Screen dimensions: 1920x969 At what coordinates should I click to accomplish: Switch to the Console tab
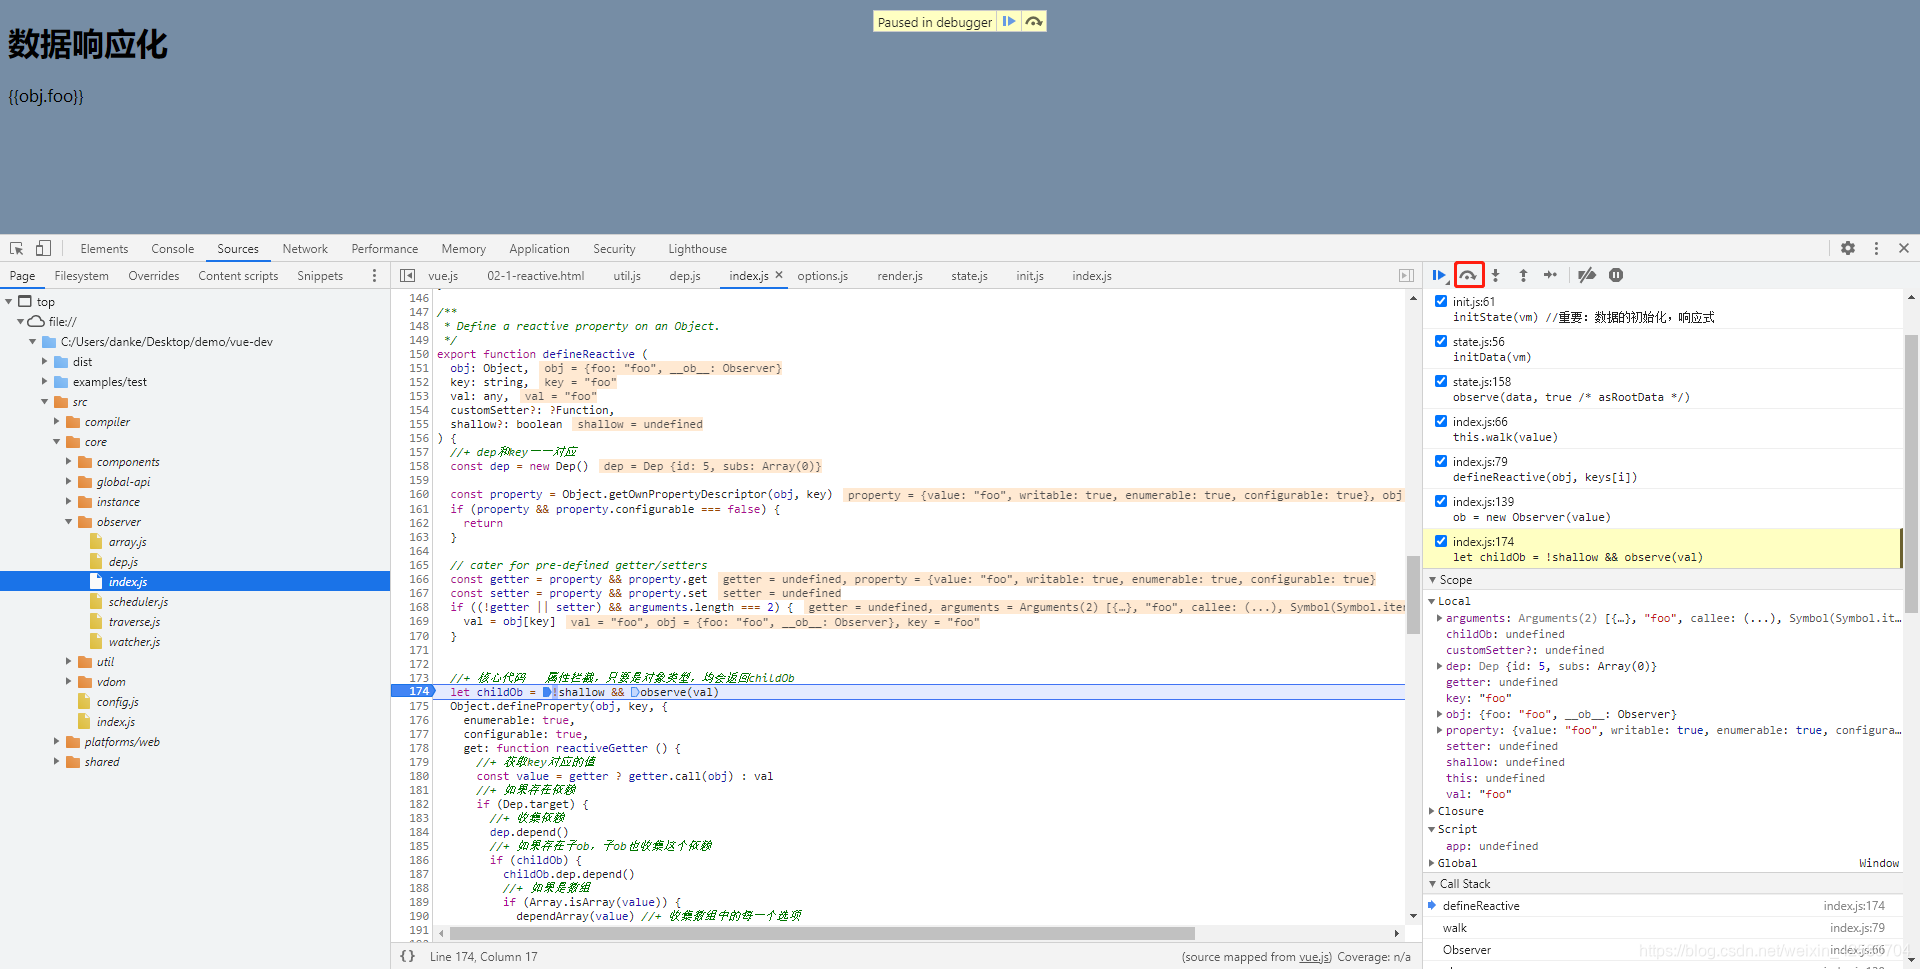tap(172, 249)
